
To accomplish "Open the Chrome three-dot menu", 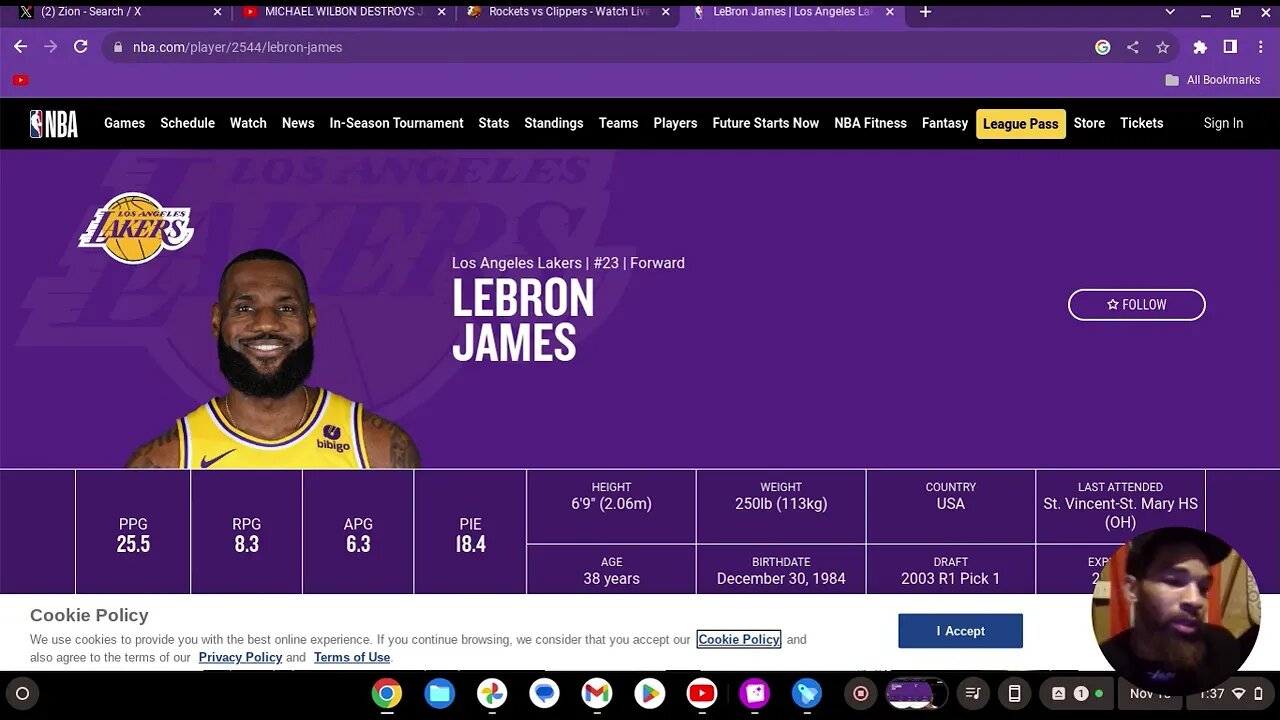I will pyautogui.click(x=1260, y=47).
